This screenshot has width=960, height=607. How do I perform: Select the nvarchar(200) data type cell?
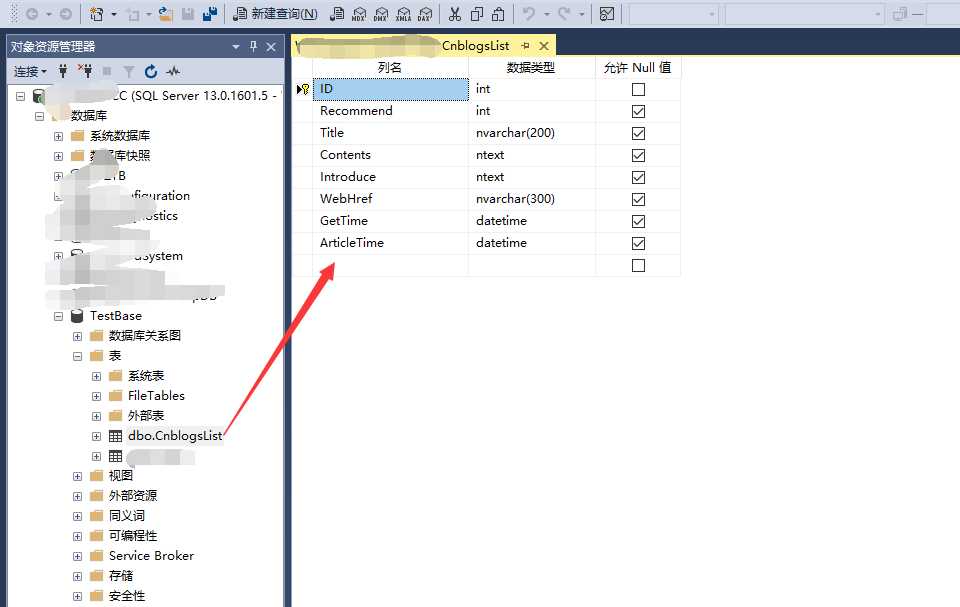(x=531, y=133)
